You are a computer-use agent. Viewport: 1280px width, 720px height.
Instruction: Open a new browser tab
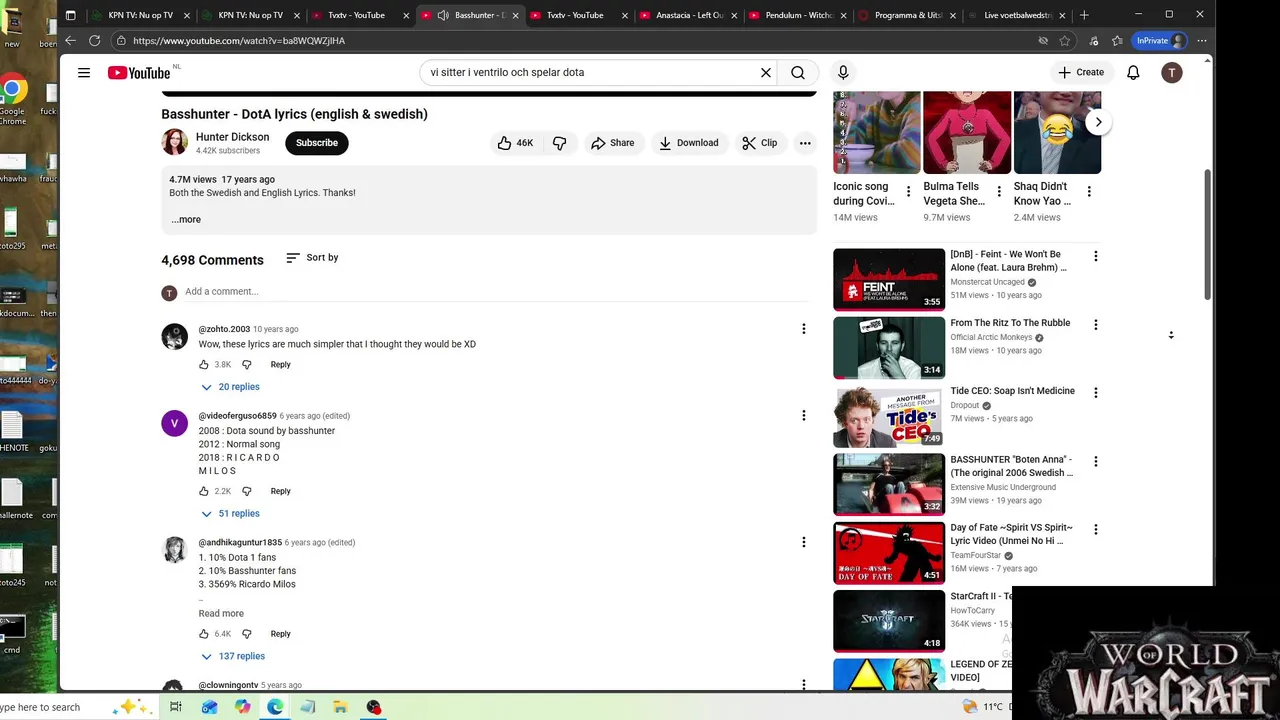tap(1084, 15)
